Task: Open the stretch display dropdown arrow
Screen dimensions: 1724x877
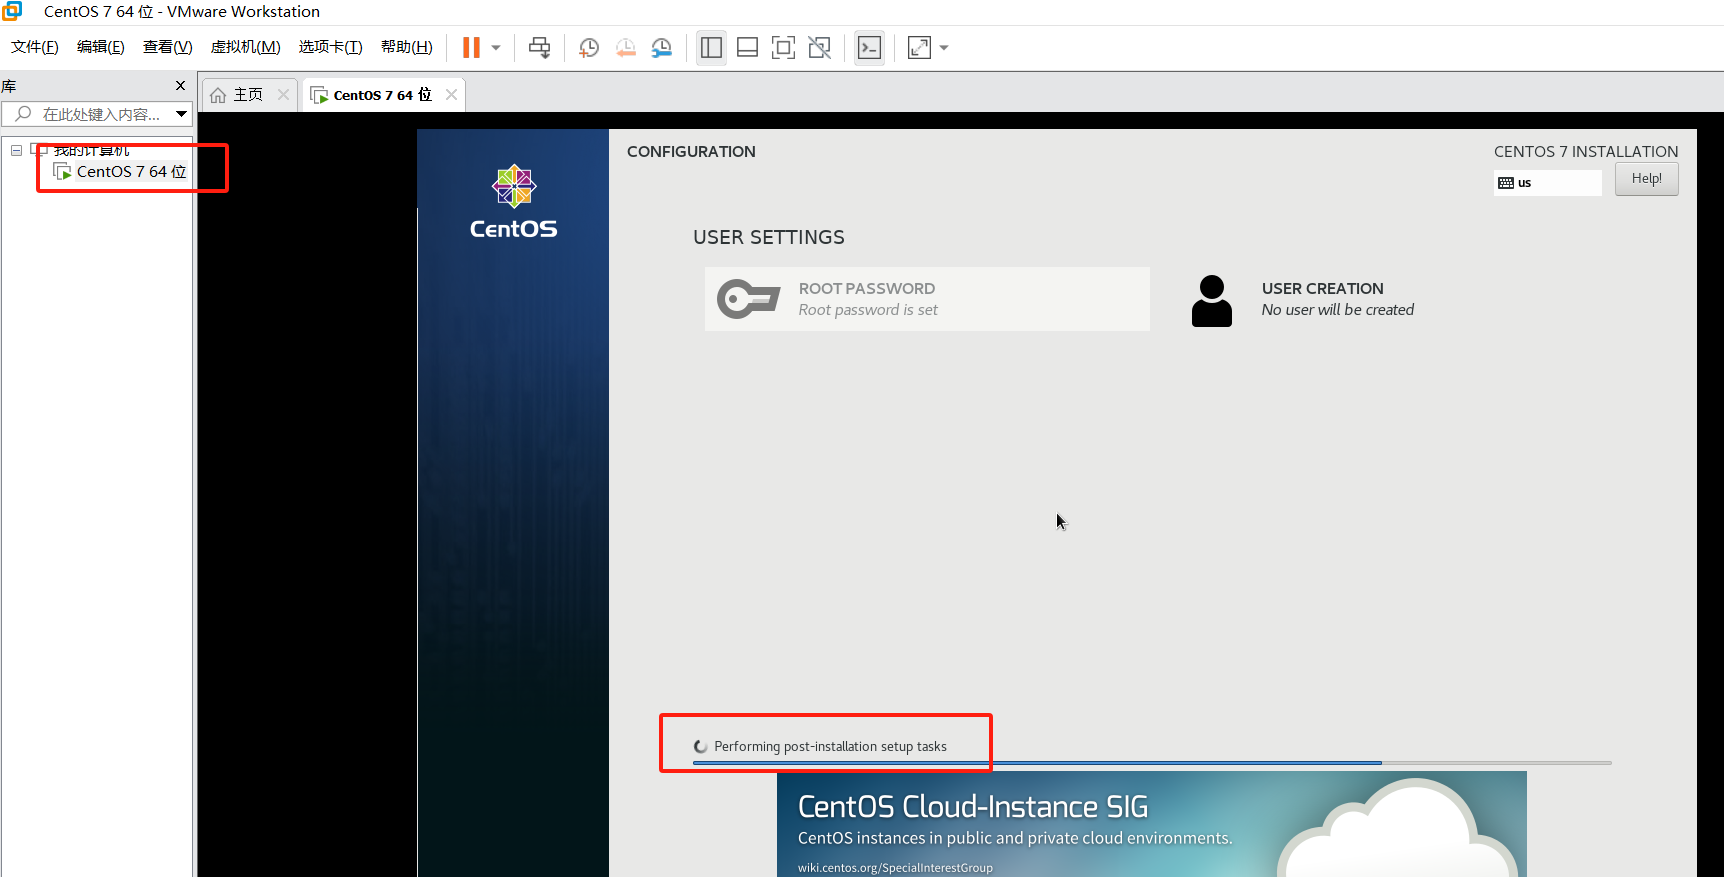Action: click(944, 47)
